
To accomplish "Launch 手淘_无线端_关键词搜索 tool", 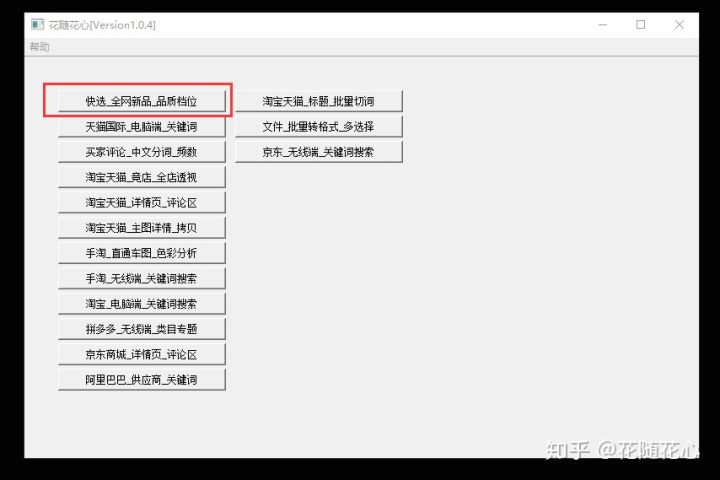I will click(x=142, y=278).
